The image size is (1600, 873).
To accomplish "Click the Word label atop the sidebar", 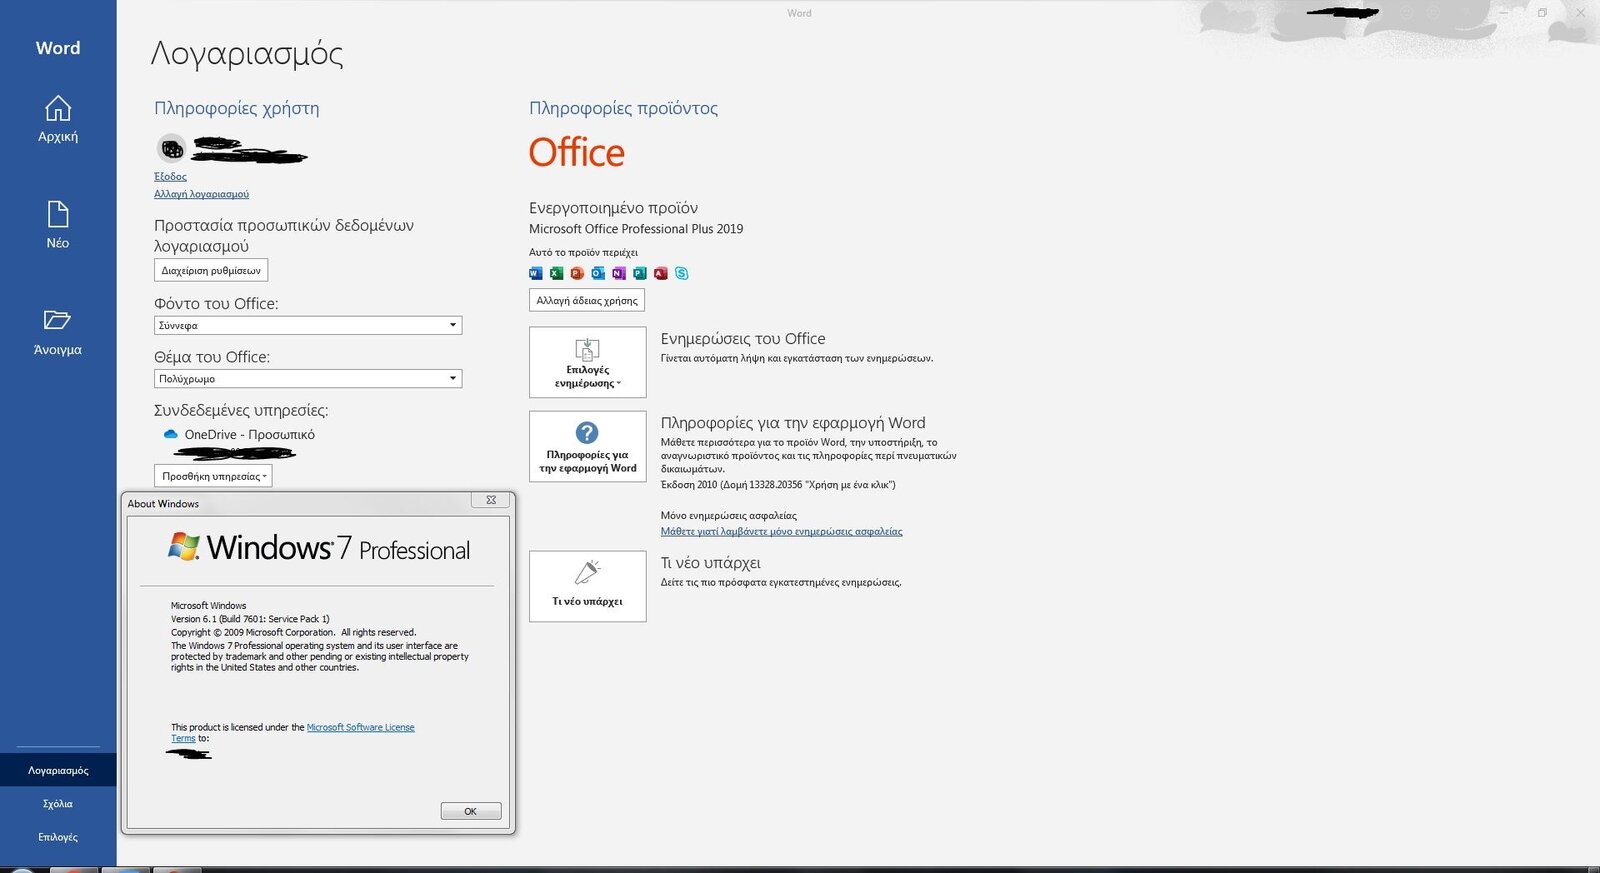I will point(58,48).
